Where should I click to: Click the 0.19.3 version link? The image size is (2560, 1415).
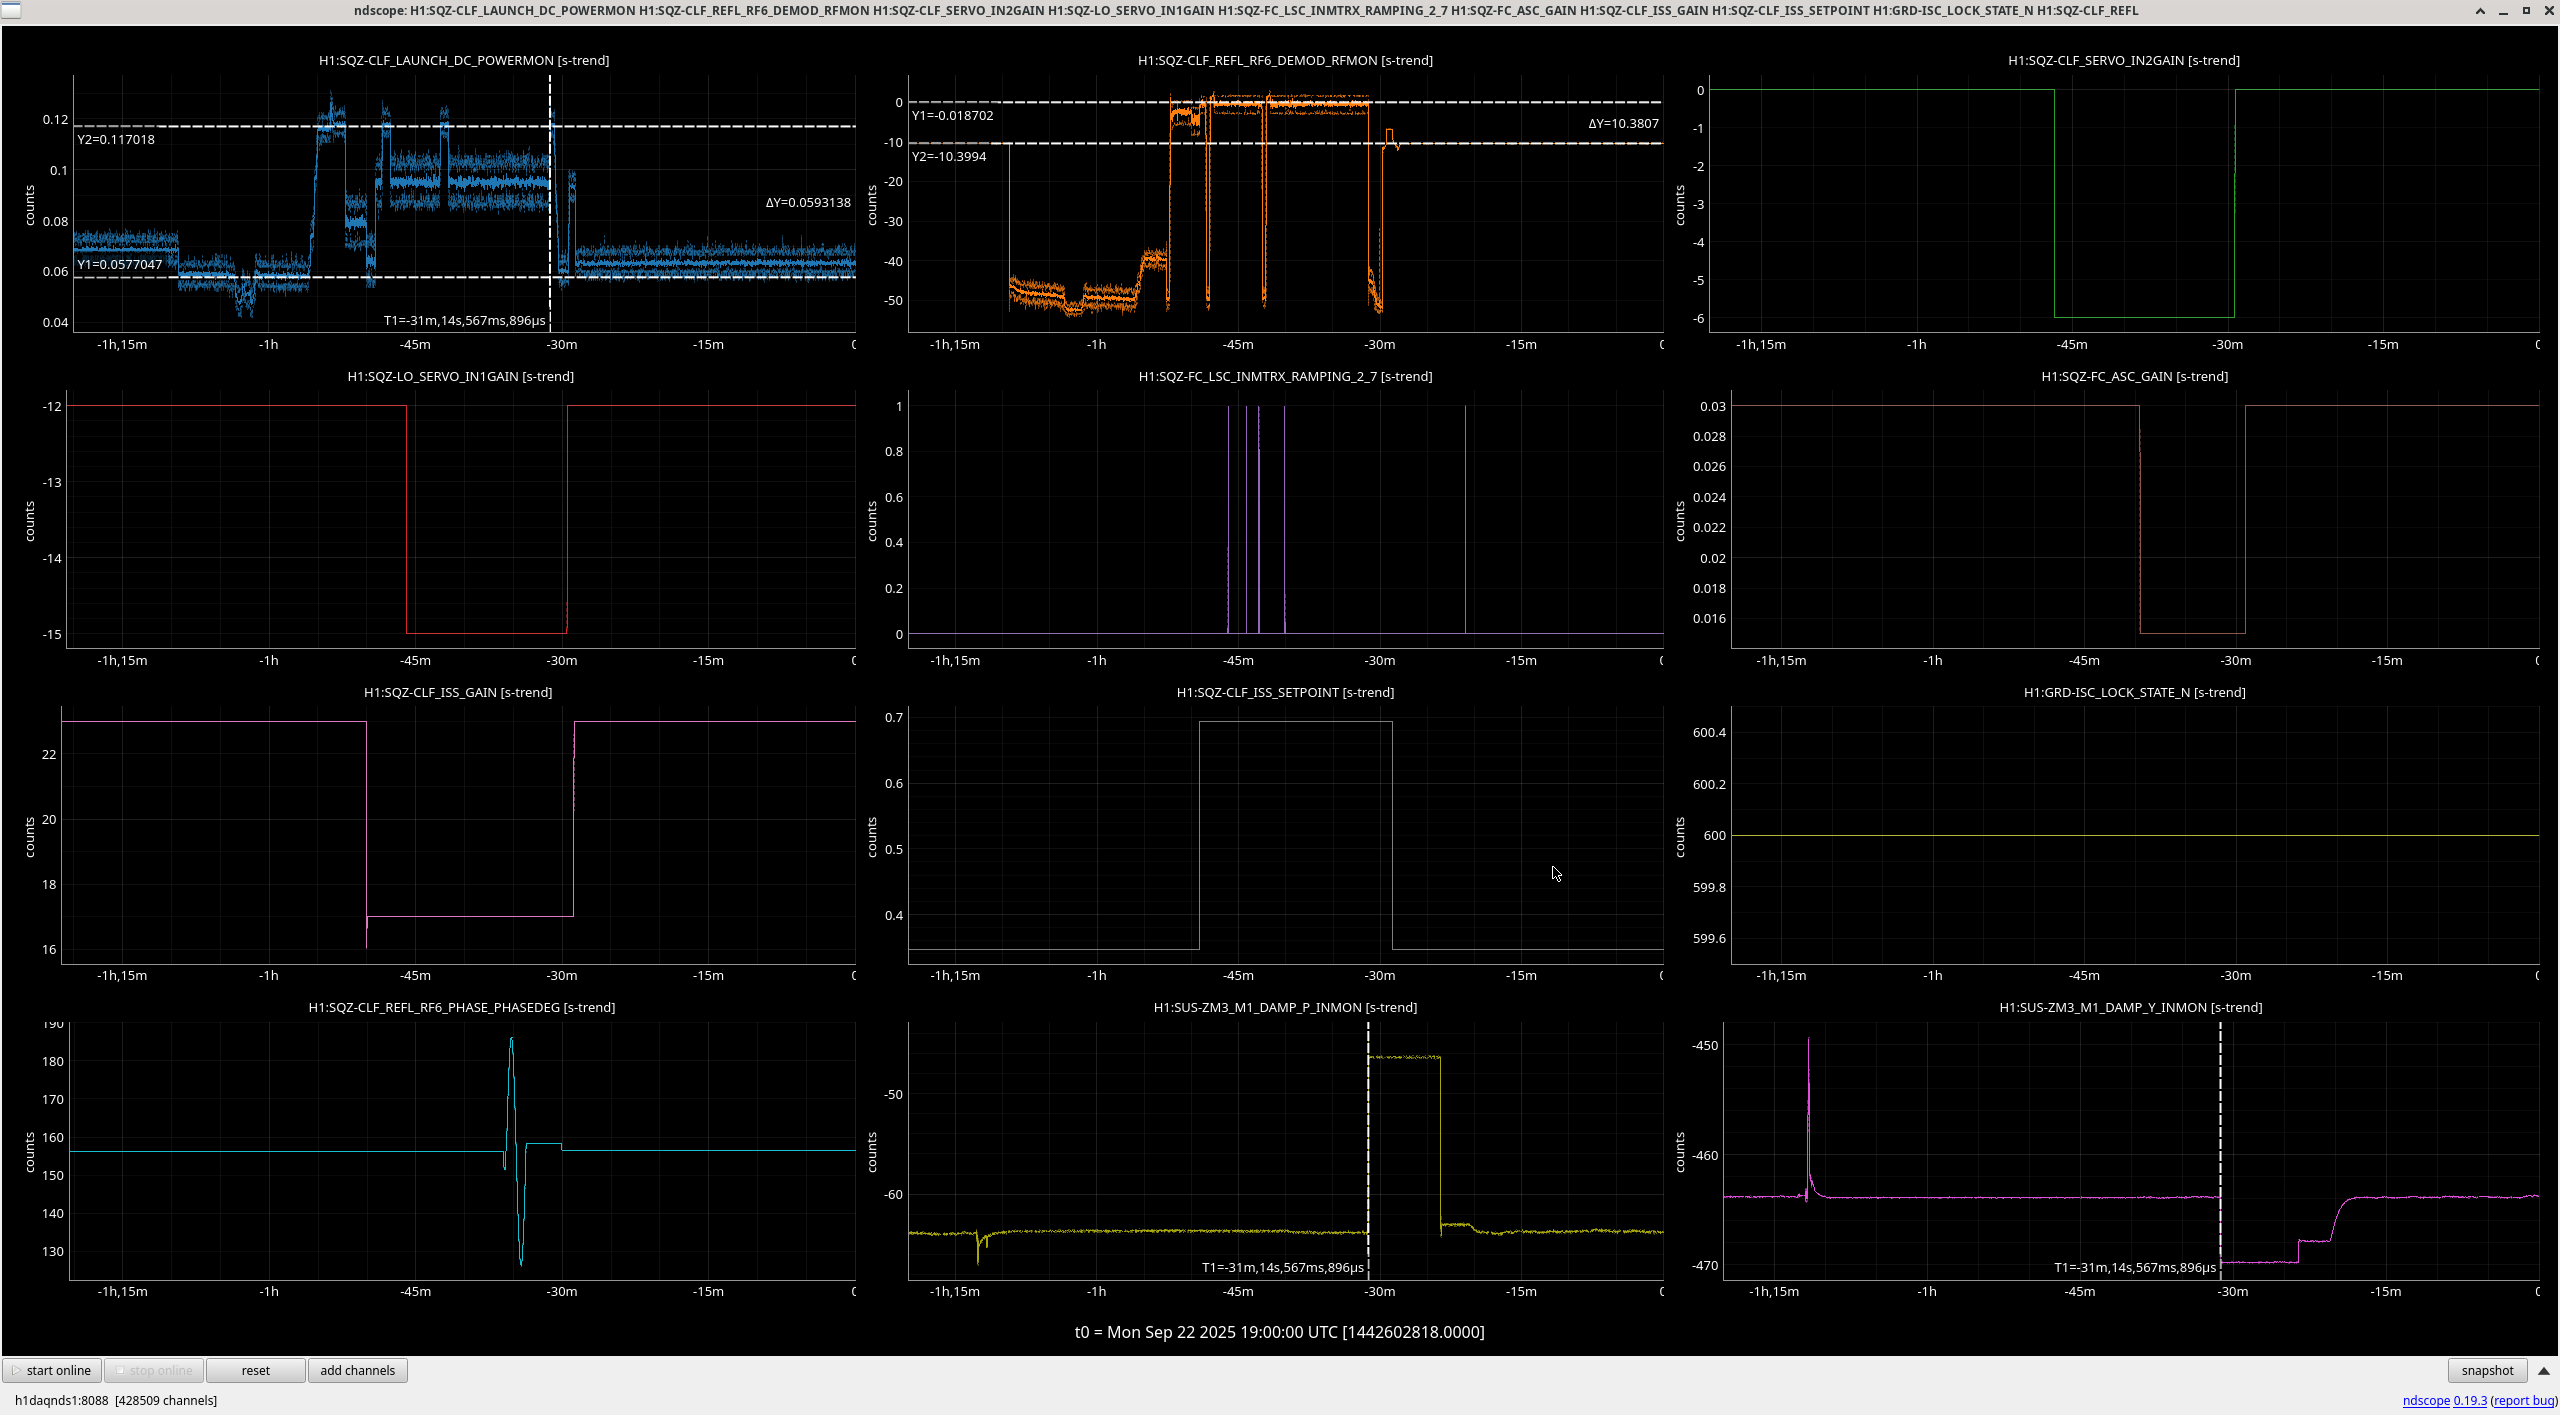(x=2469, y=1400)
